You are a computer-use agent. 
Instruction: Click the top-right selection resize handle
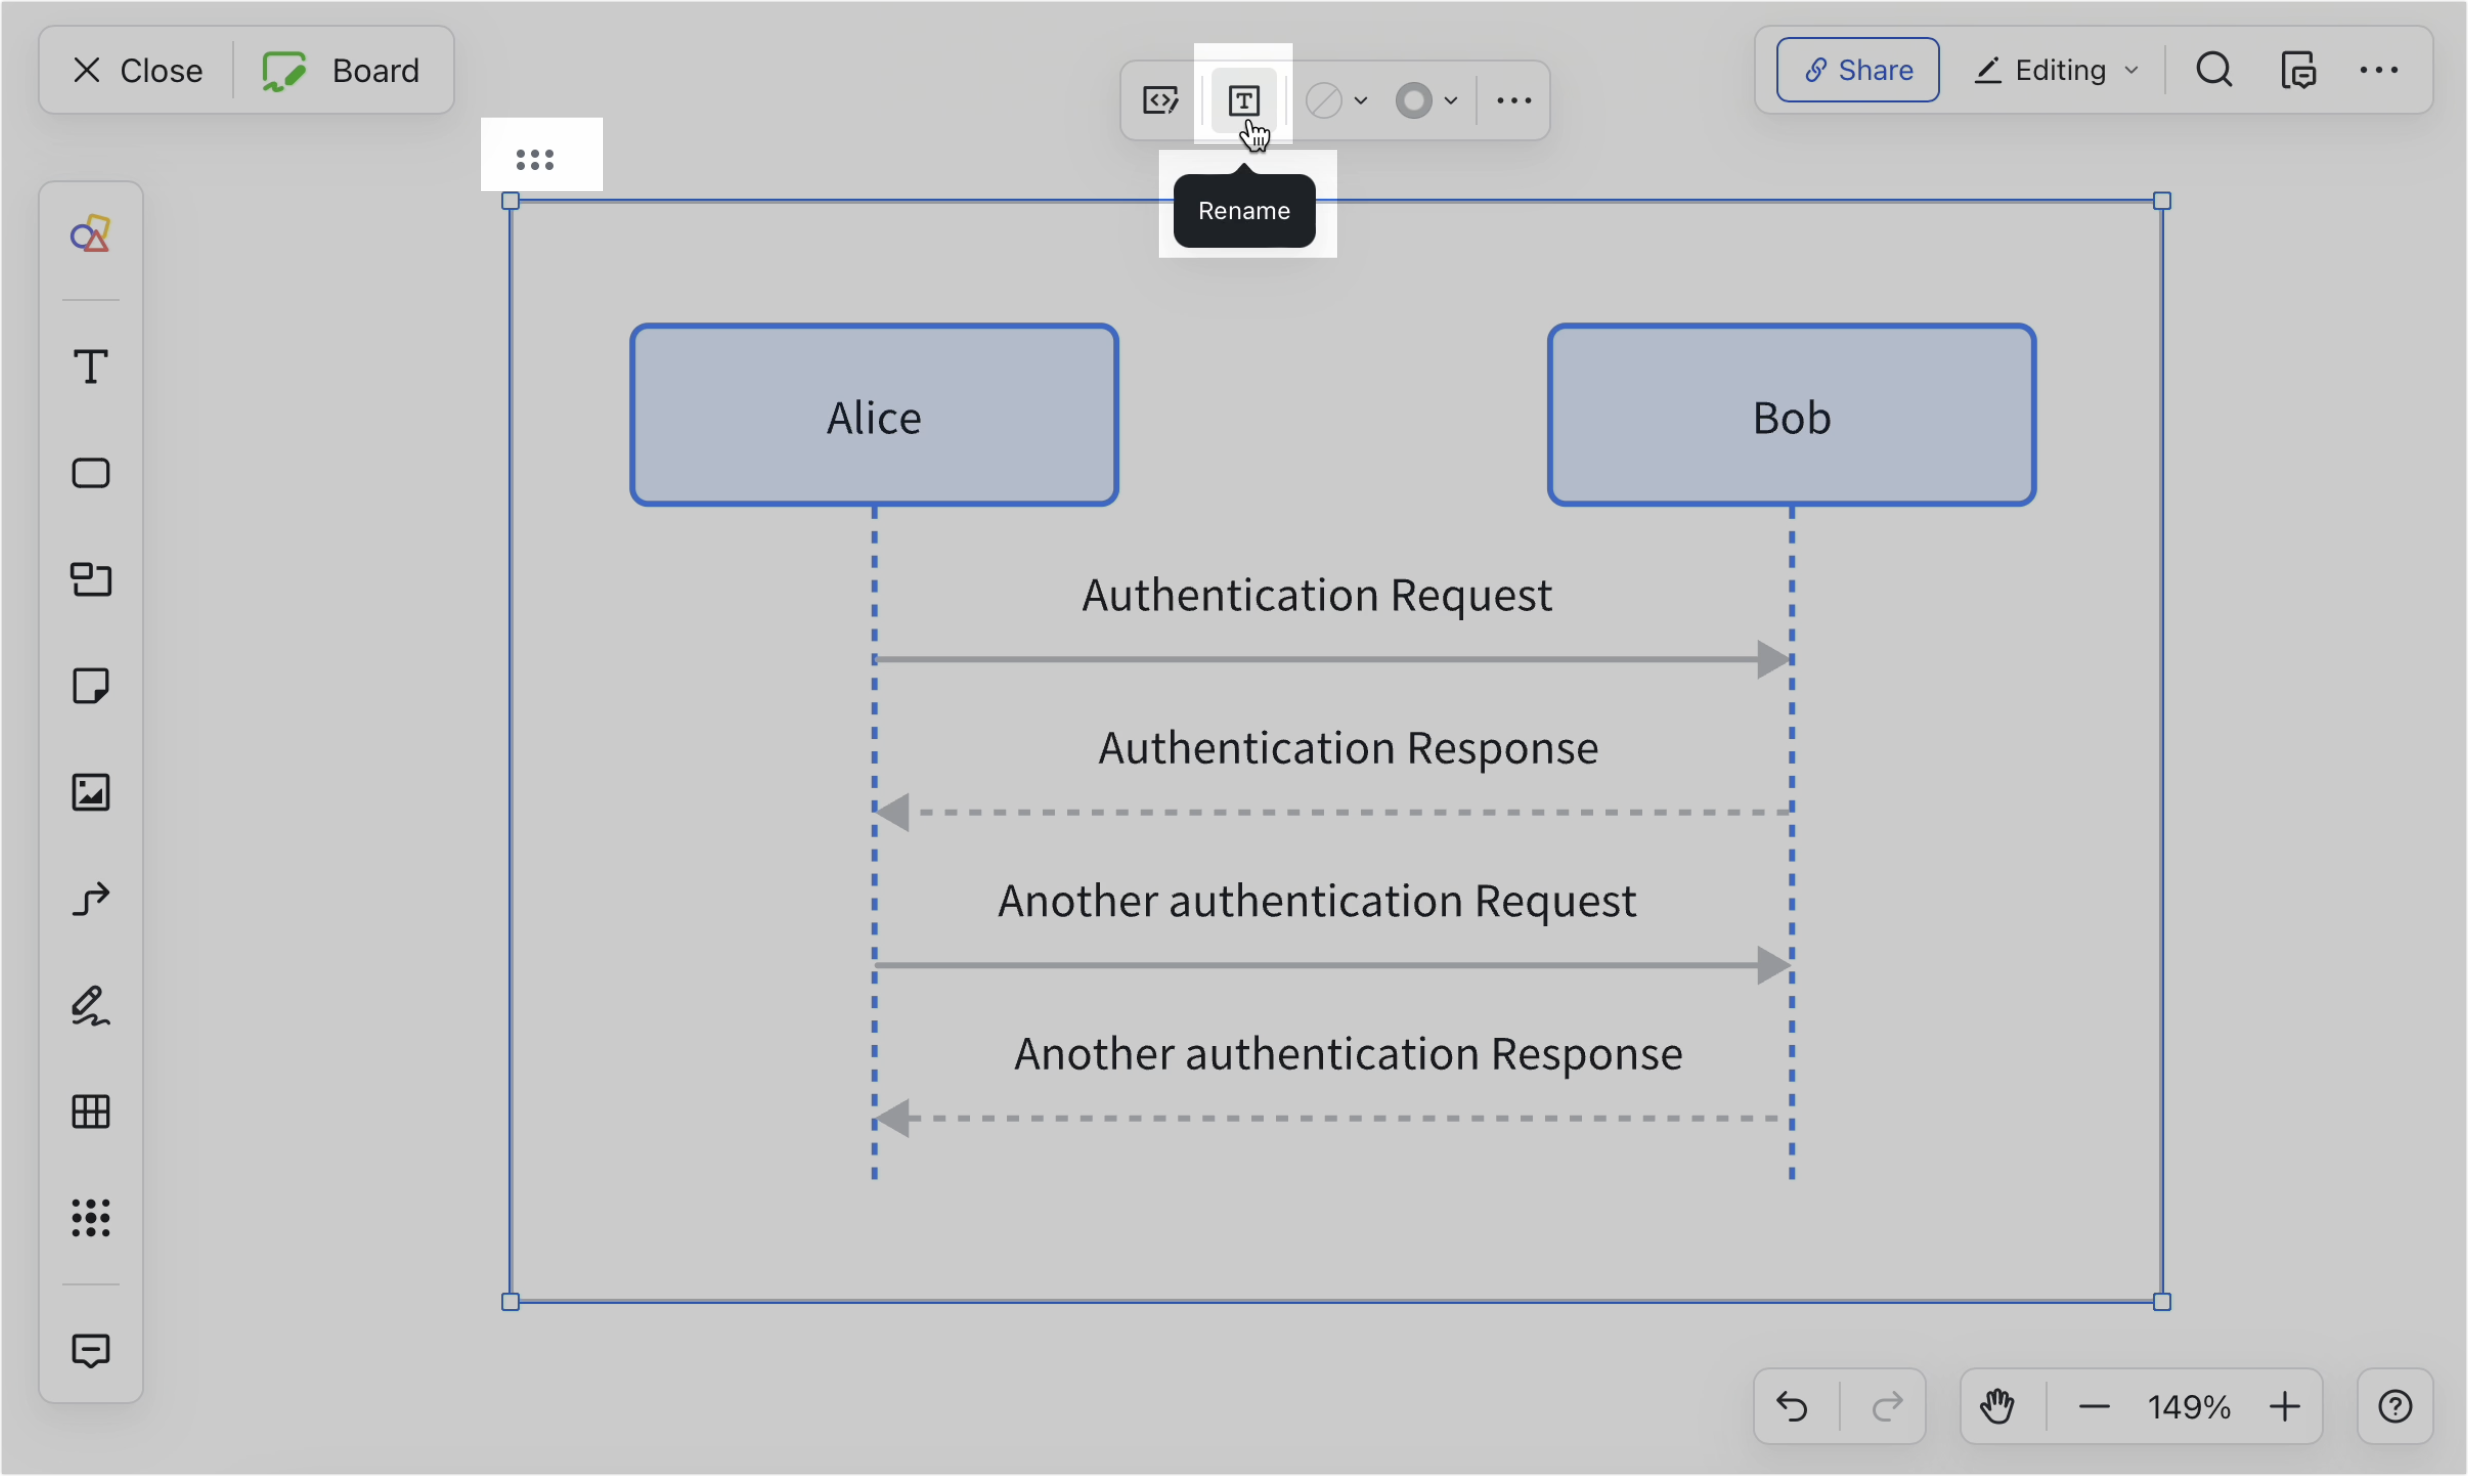(x=2162, y=201)
